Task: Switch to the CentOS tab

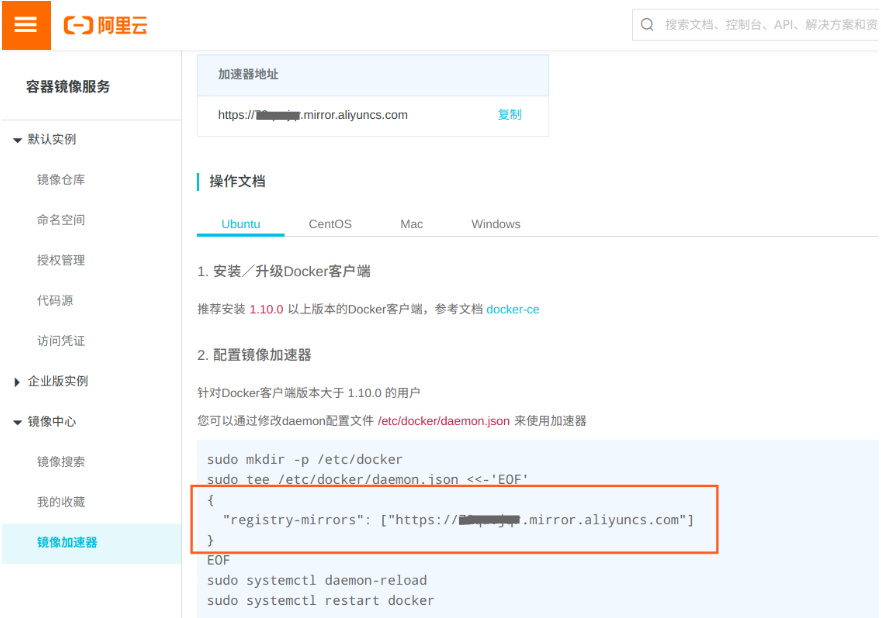Action: pos(330,224)
